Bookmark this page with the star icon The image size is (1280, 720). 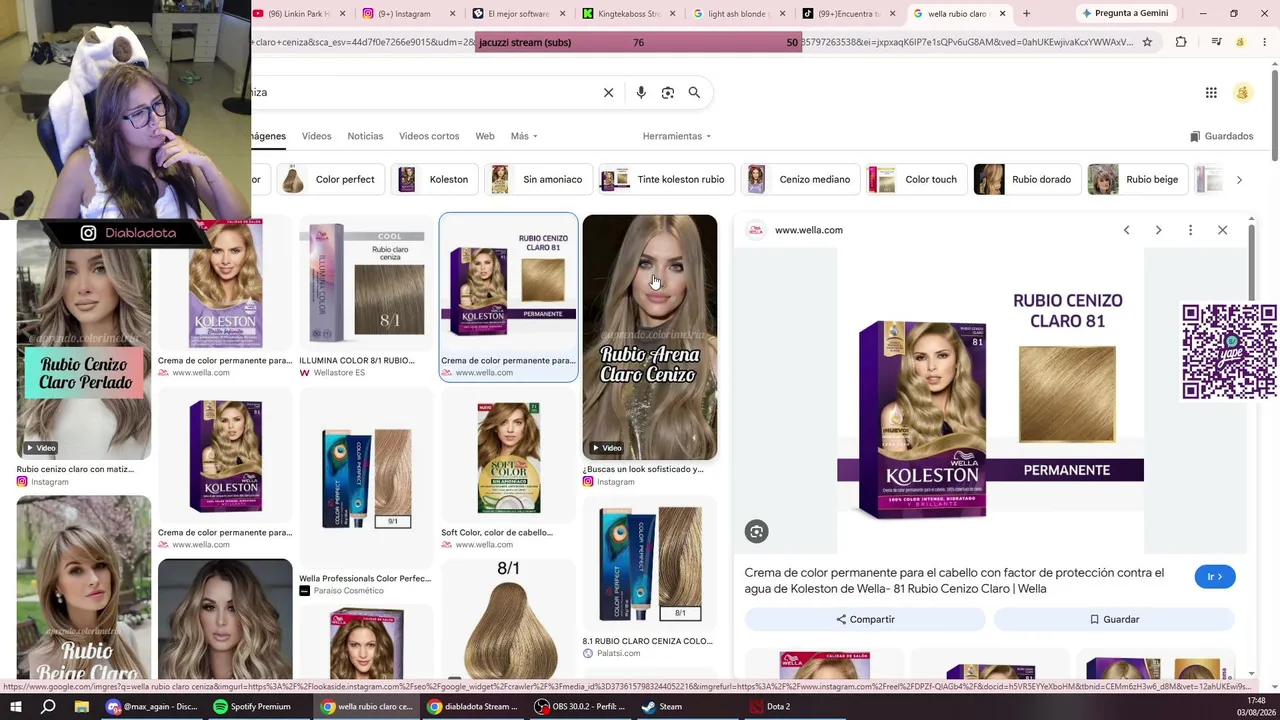(x=1147, y=42)
